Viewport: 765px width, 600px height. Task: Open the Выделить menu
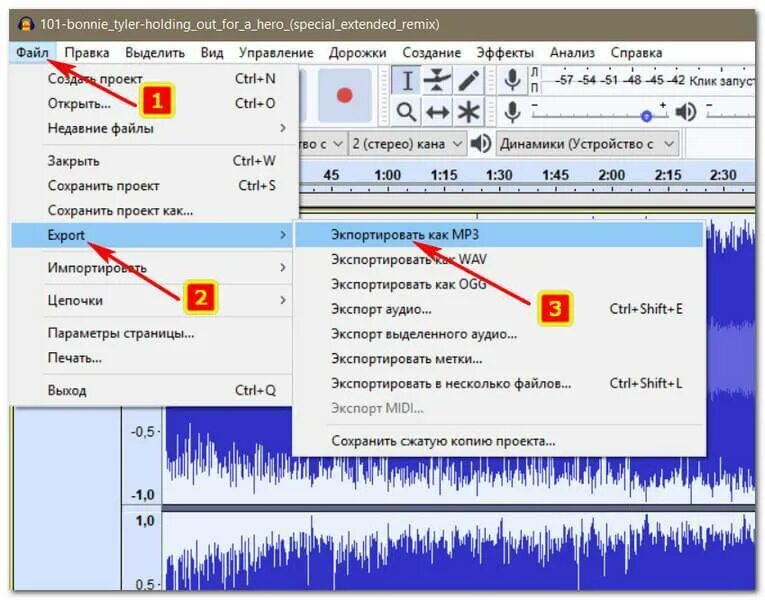155,52
